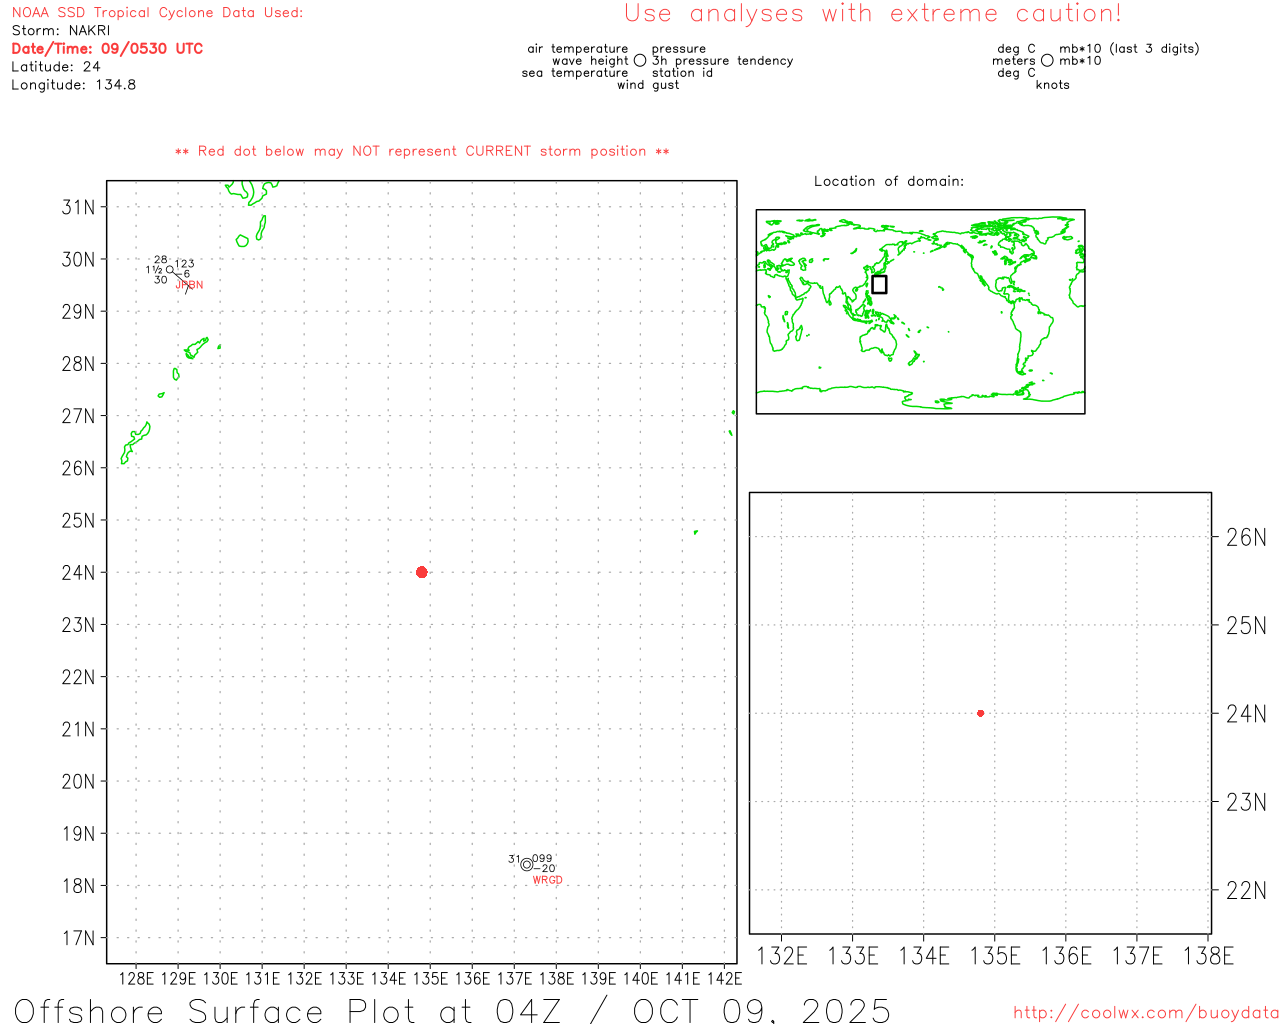This screenshot has width=1280, height=1024.
Task: Click the Offshore Surface Plot title text
Action: (x=452, y=1010)
